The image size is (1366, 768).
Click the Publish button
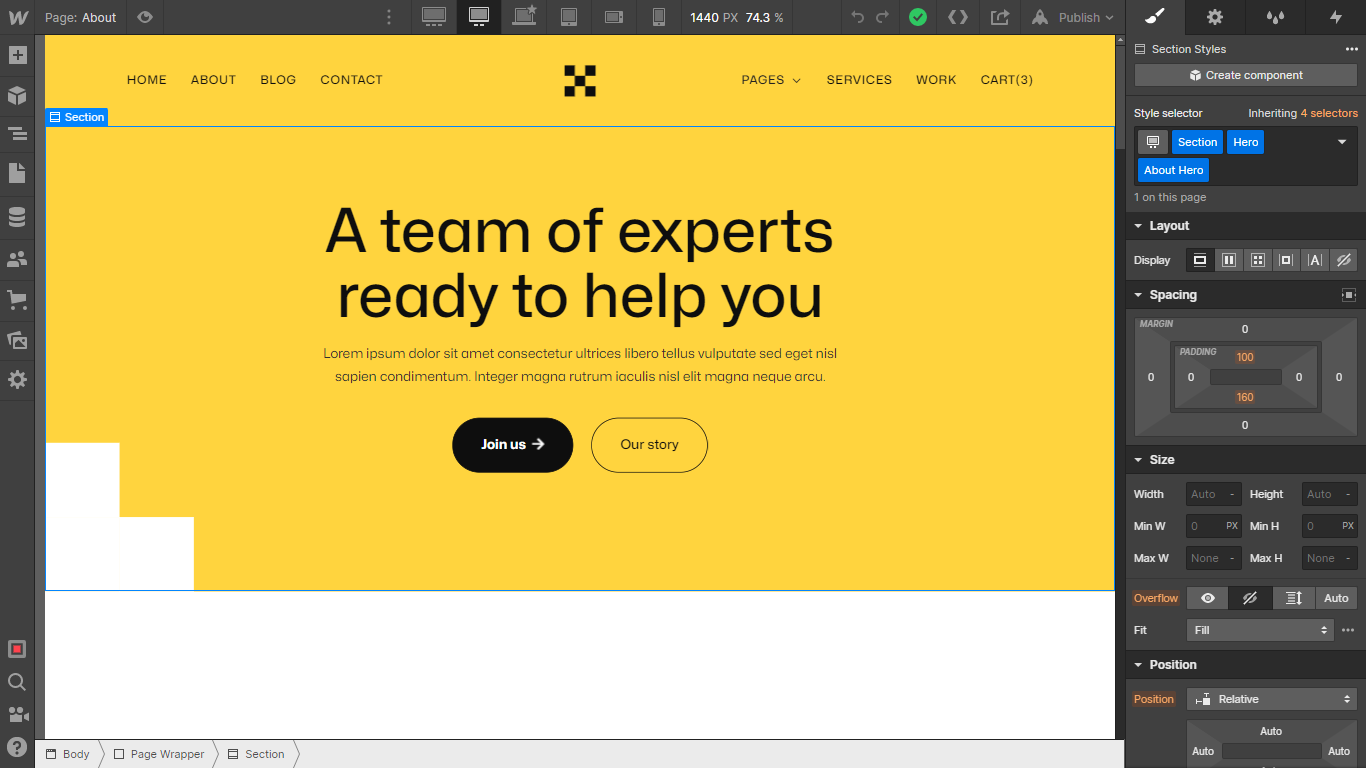point(1072,17)
